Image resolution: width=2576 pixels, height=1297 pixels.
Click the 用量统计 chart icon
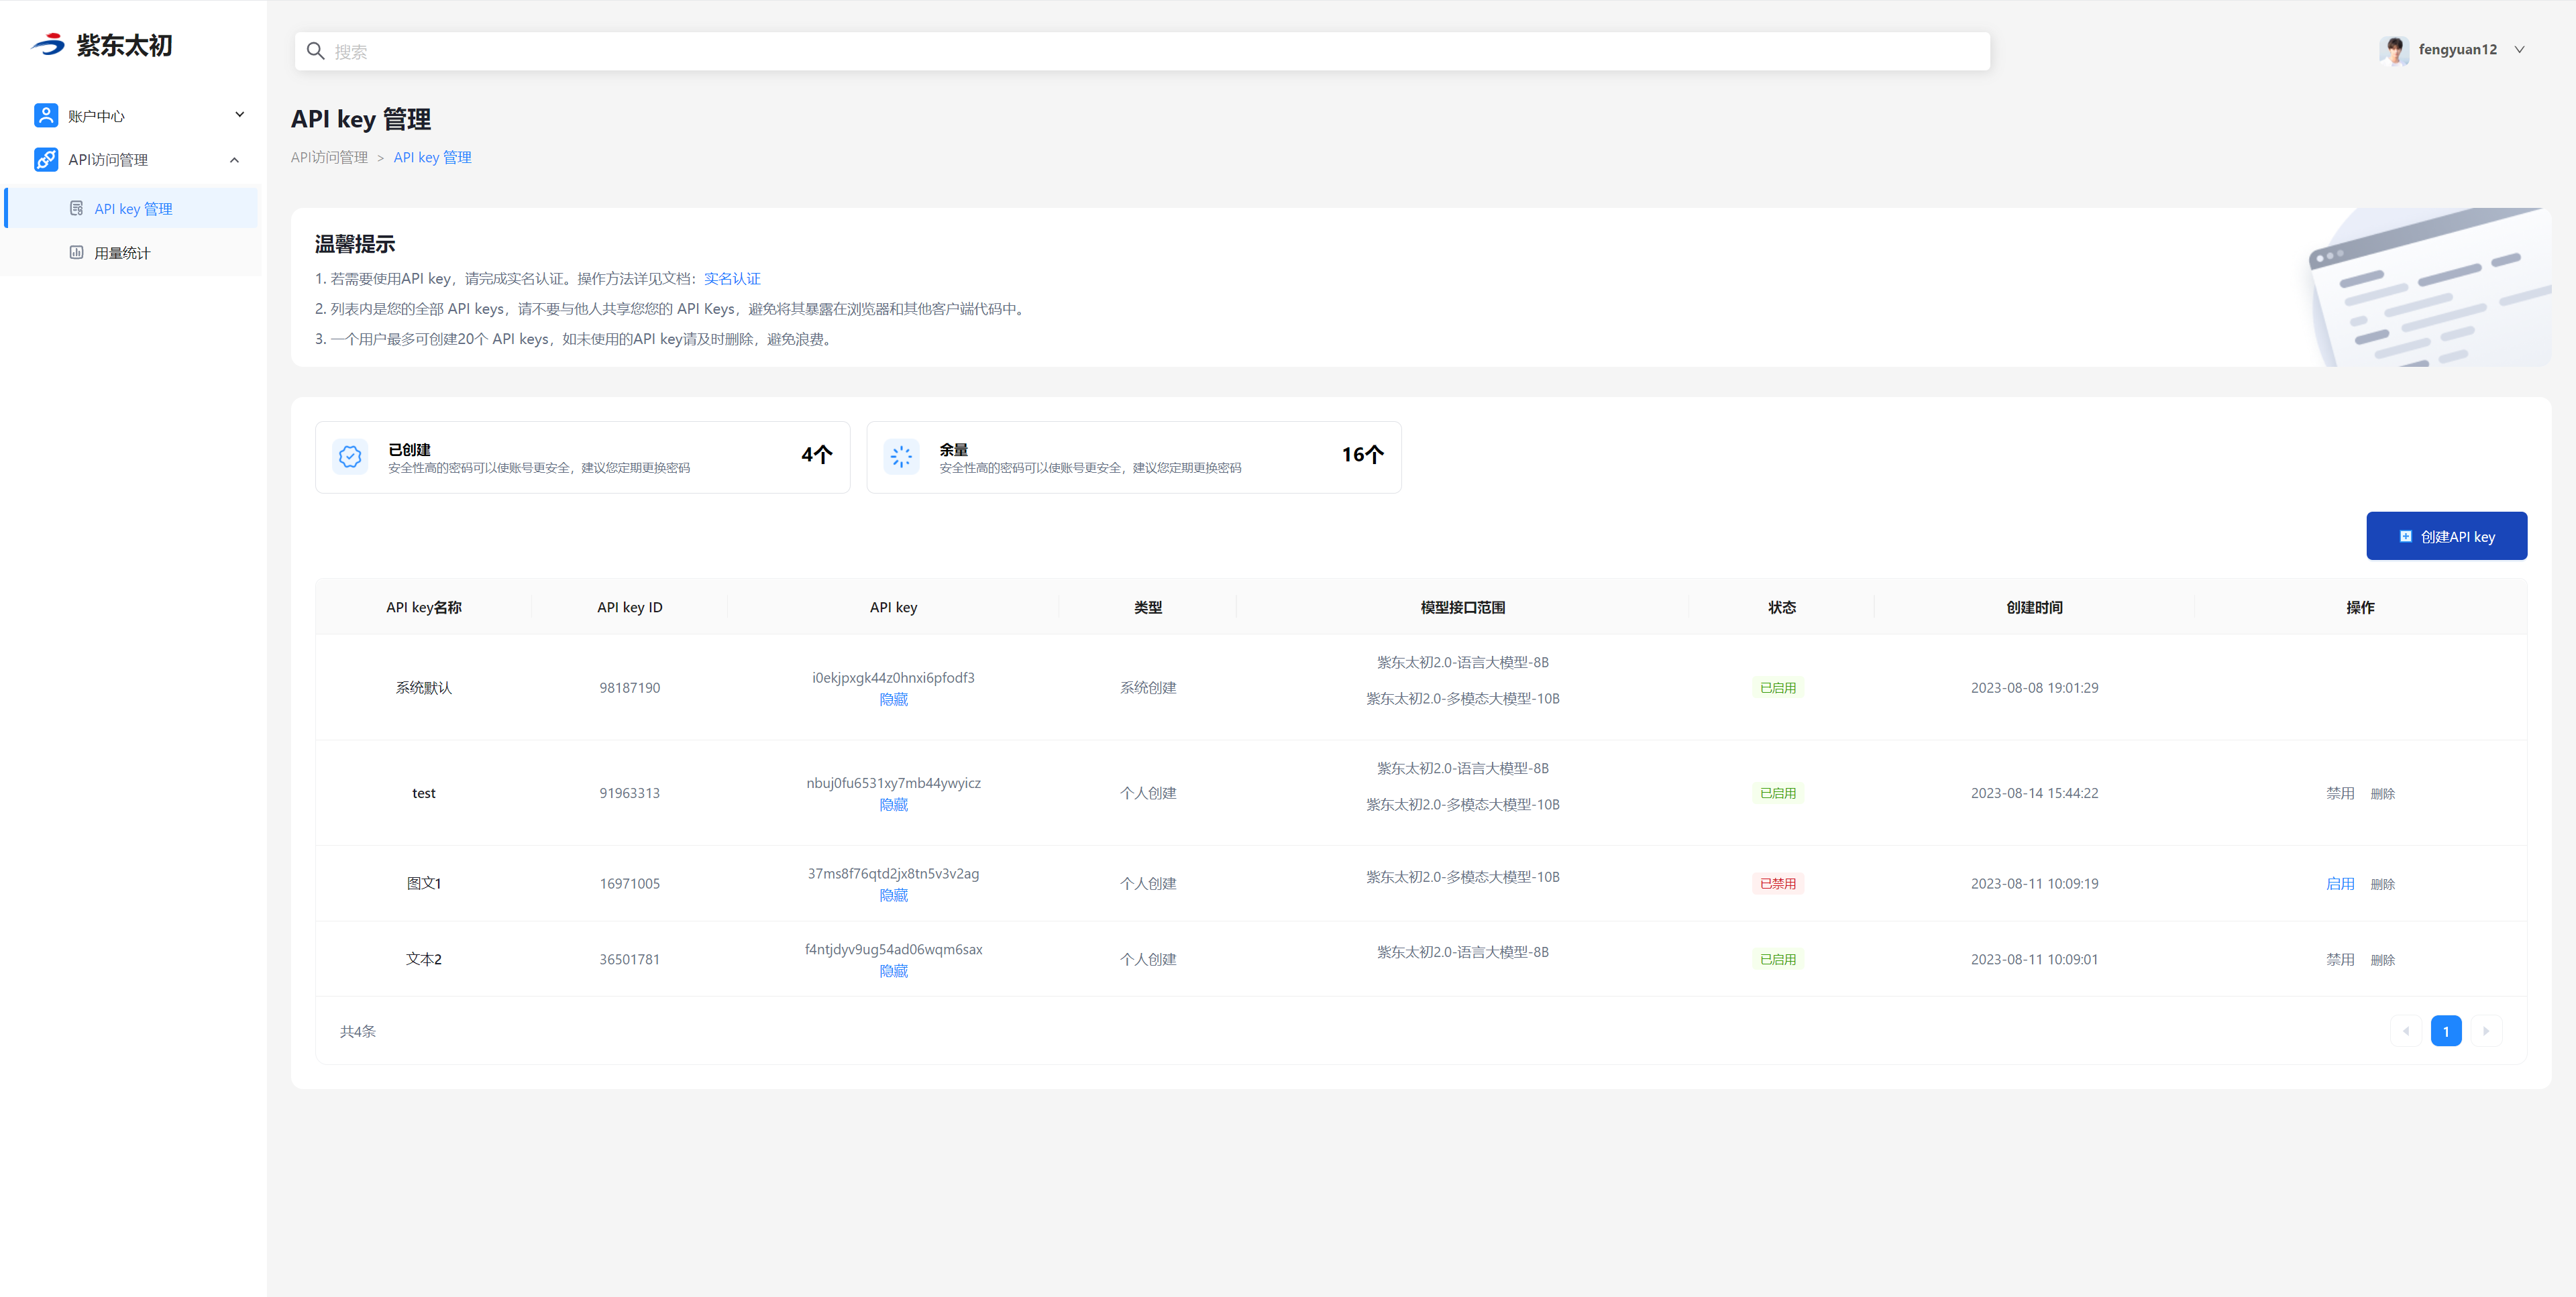tap(76, 253)
